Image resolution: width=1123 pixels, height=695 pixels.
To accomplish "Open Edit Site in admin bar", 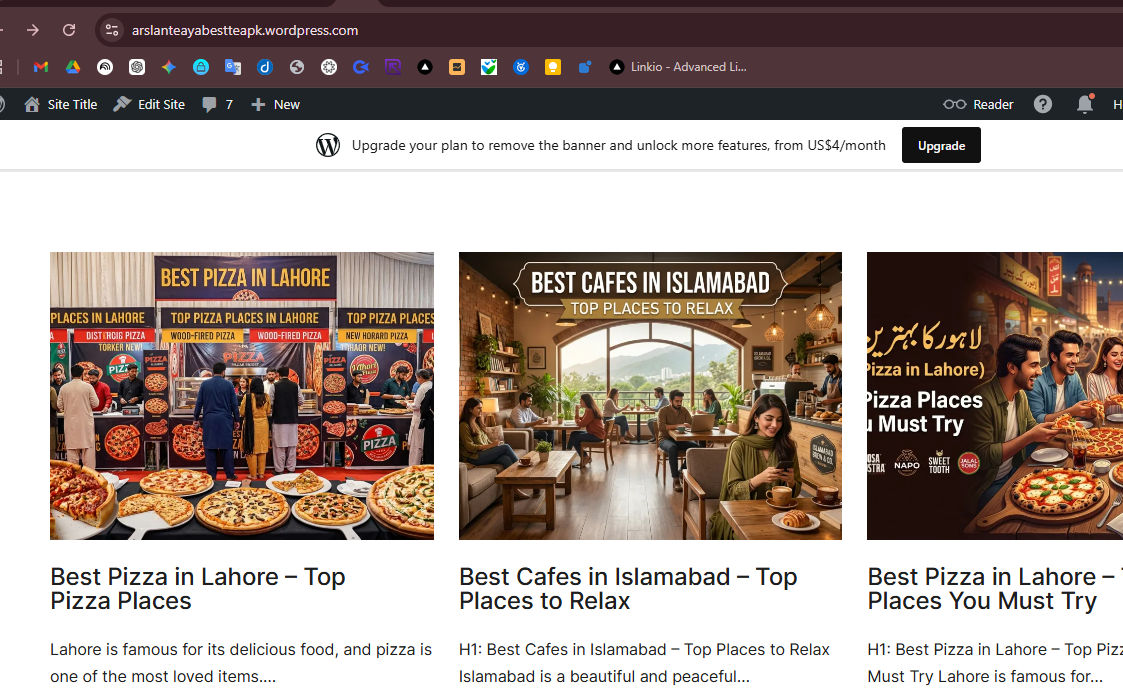I will click(x=149, y=105).
